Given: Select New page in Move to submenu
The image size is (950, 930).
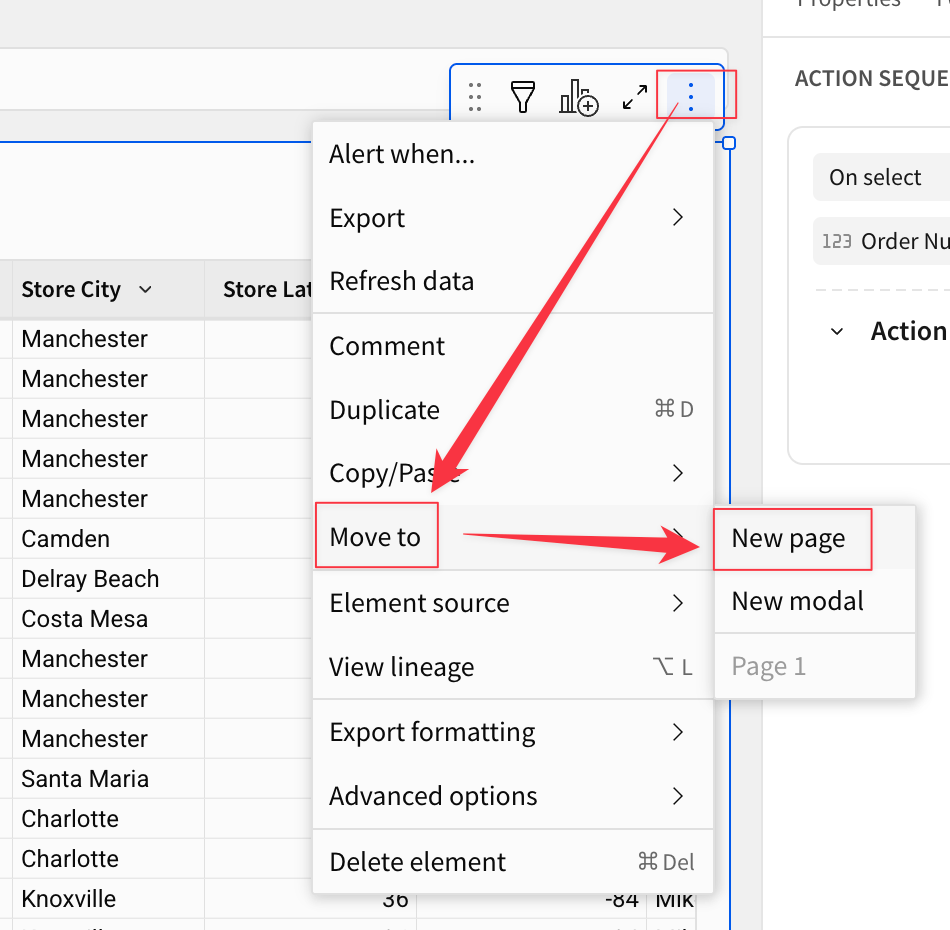Looking at the screenshot, I should (814, 538).
